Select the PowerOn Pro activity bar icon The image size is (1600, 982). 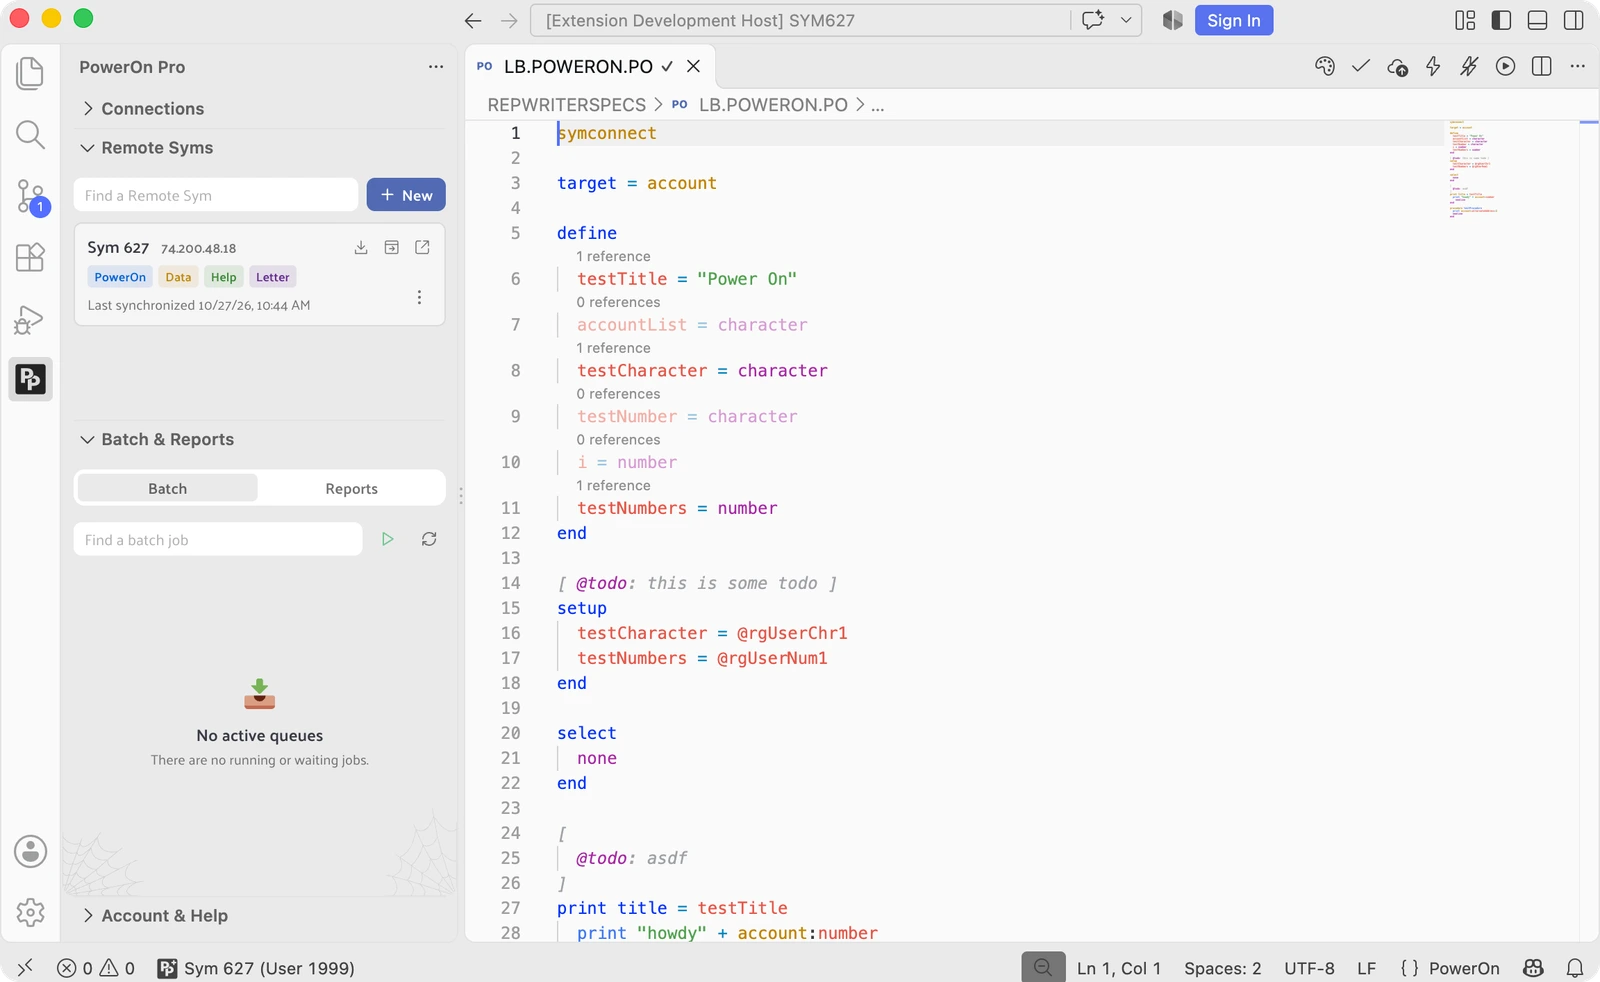30,379
